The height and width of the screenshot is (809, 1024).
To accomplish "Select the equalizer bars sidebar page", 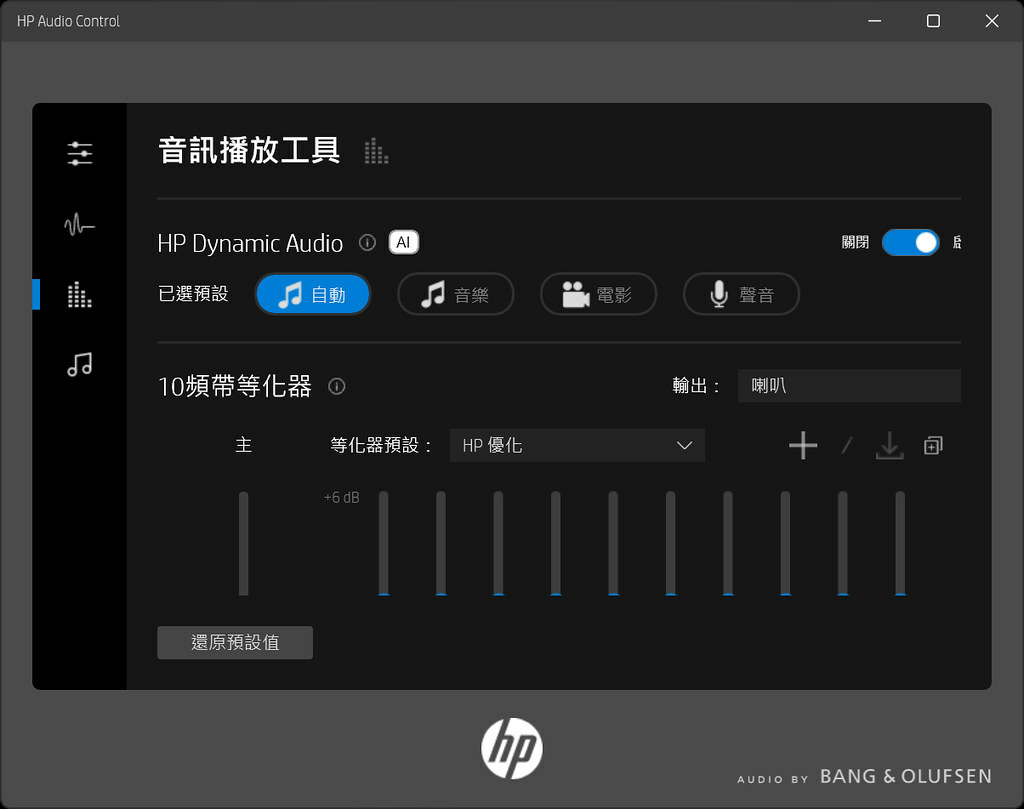I will pyautogui.click(x=80, y=294).
